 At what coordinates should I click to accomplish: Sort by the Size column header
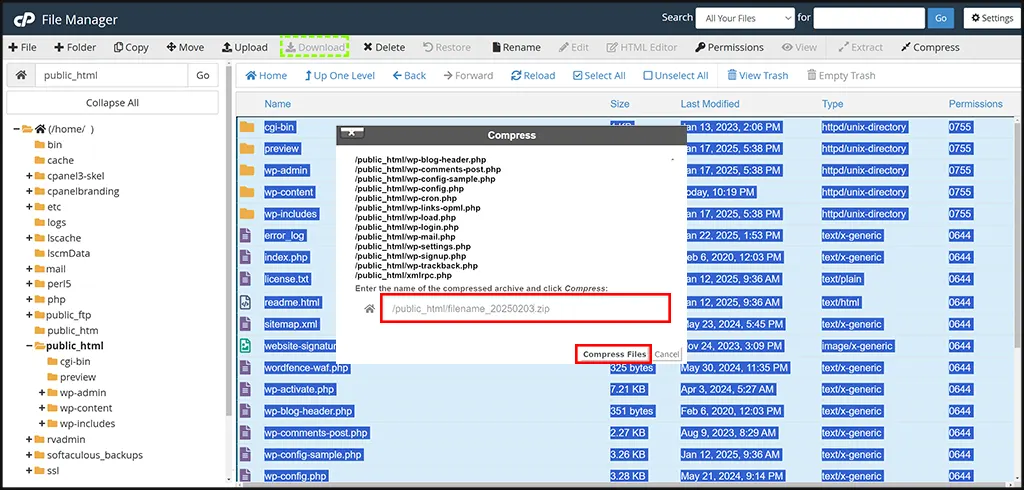[620, 104]
